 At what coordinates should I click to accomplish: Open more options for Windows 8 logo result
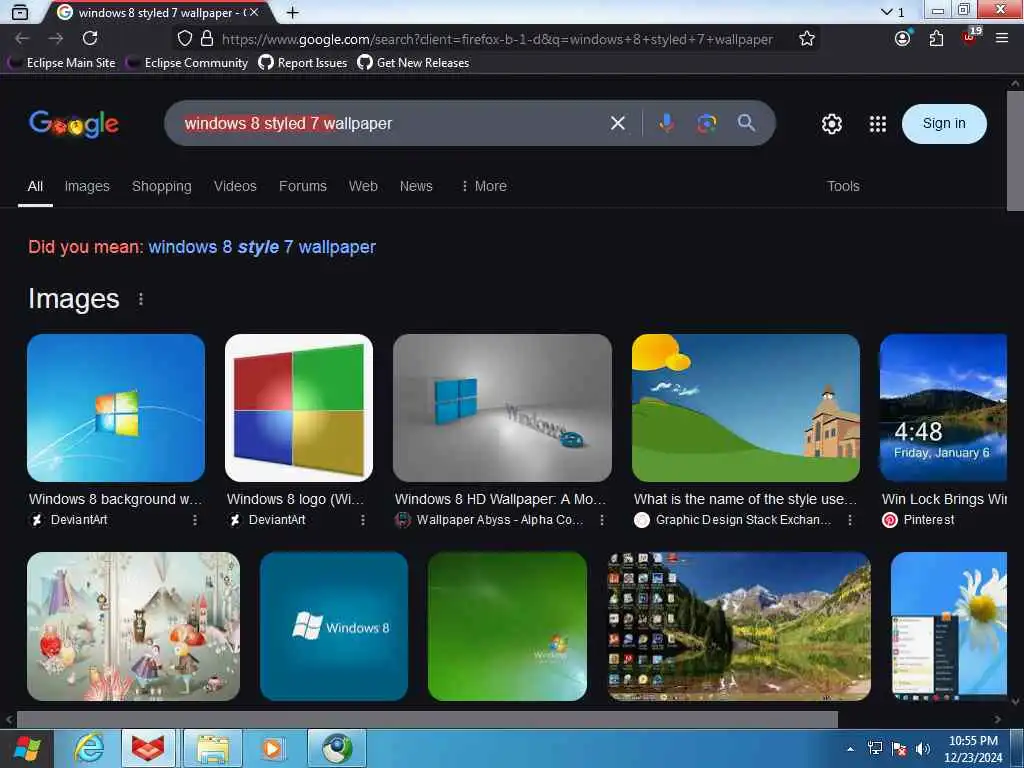point(362,520)
